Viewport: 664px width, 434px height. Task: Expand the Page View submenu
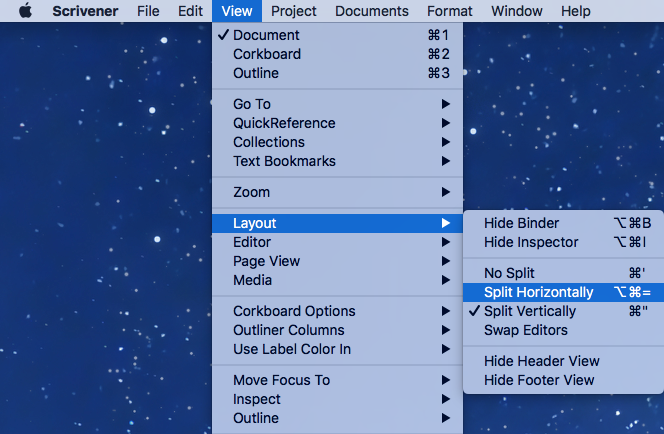coord(338,261)
